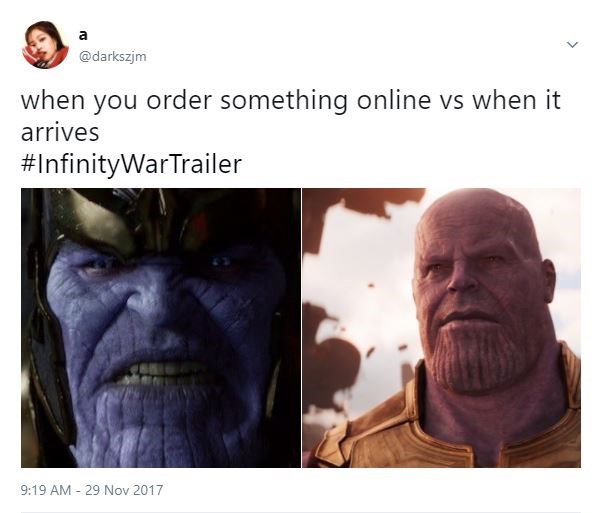This screenshot has width=606, height=513.
Task: Click the glowing blue eye in the left photo
Action: [220, 262]
